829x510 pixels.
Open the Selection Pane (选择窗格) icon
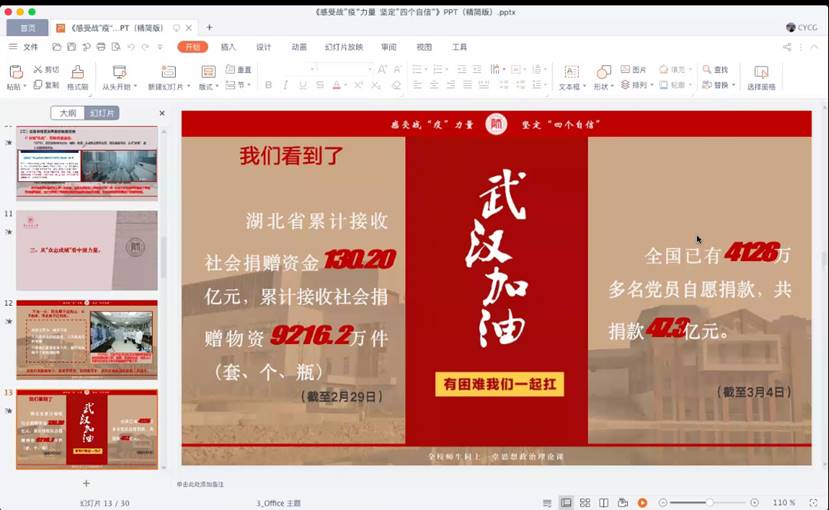[761, 72]
